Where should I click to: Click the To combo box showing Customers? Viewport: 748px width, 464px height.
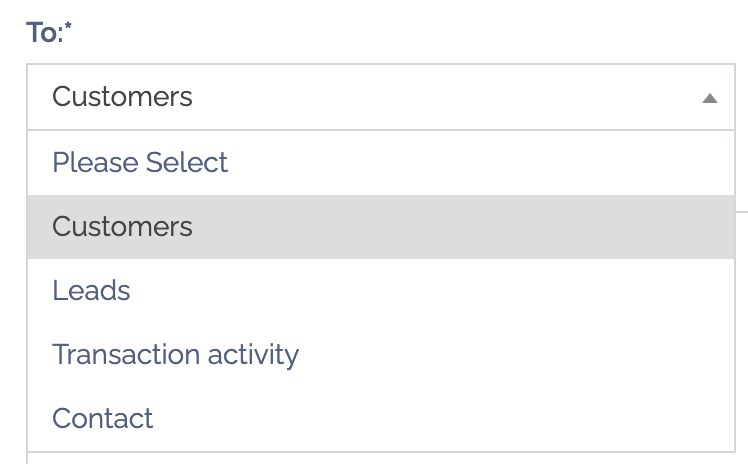(380, 97)
